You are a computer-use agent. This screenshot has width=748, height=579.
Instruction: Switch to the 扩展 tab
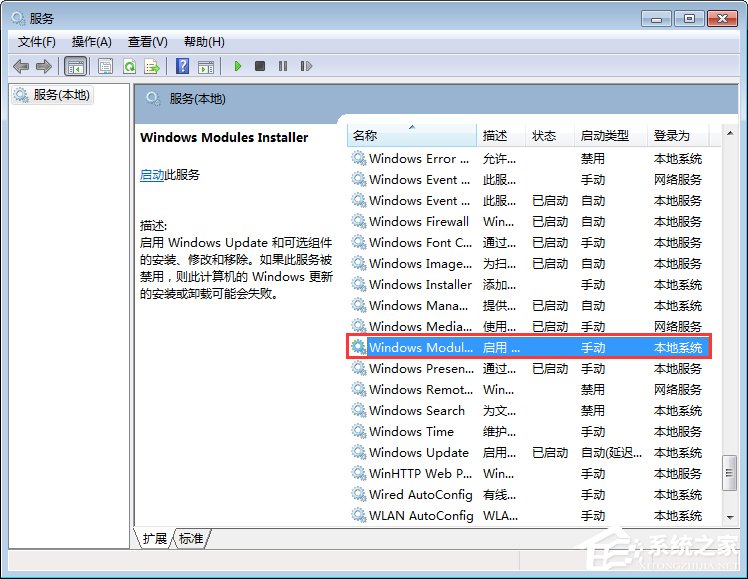(x=154, y=538)
